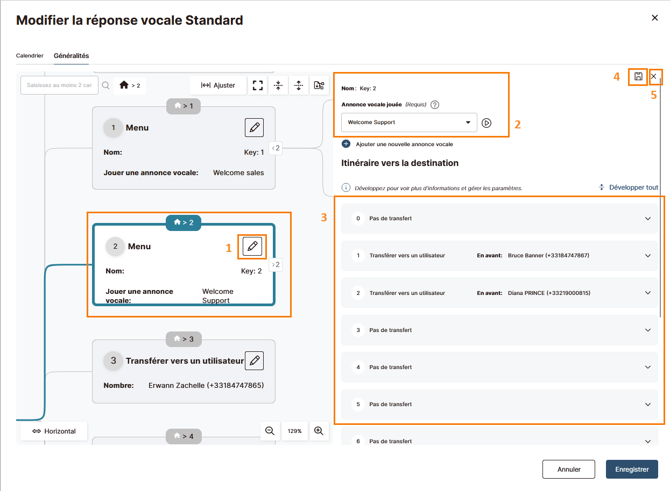670x491 pixels.
Task: Edit the Transférer vers un utilisateur node
Action: click(x=254, y=361)
